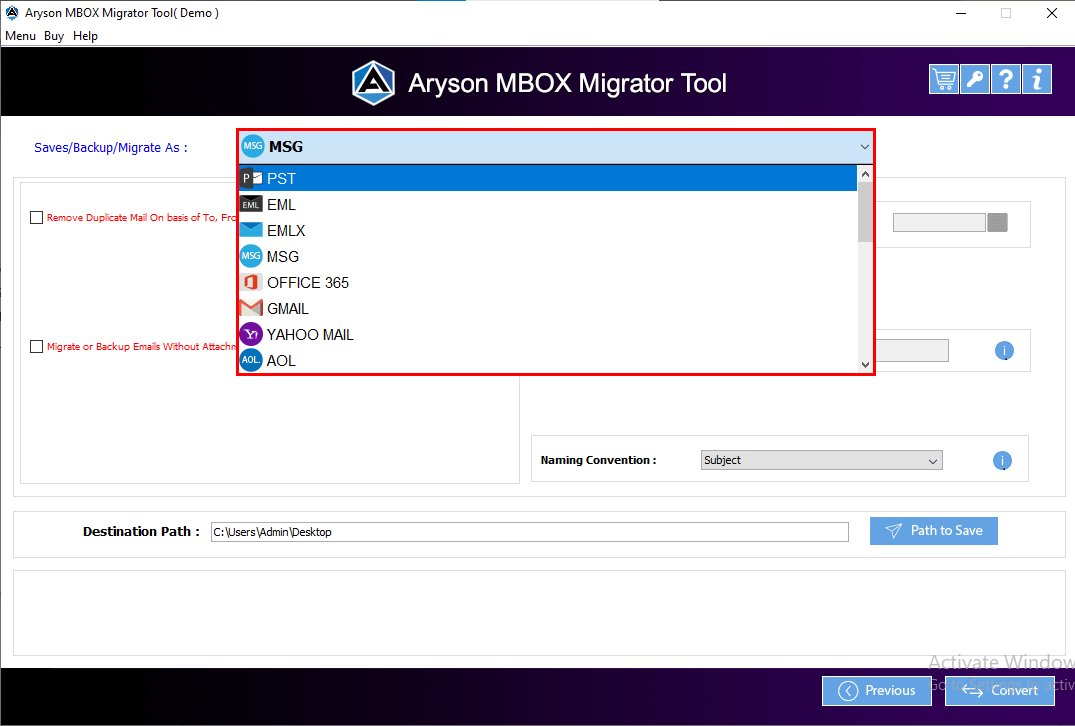Select YAHOO MAIL option

click(x=548, y=335)
